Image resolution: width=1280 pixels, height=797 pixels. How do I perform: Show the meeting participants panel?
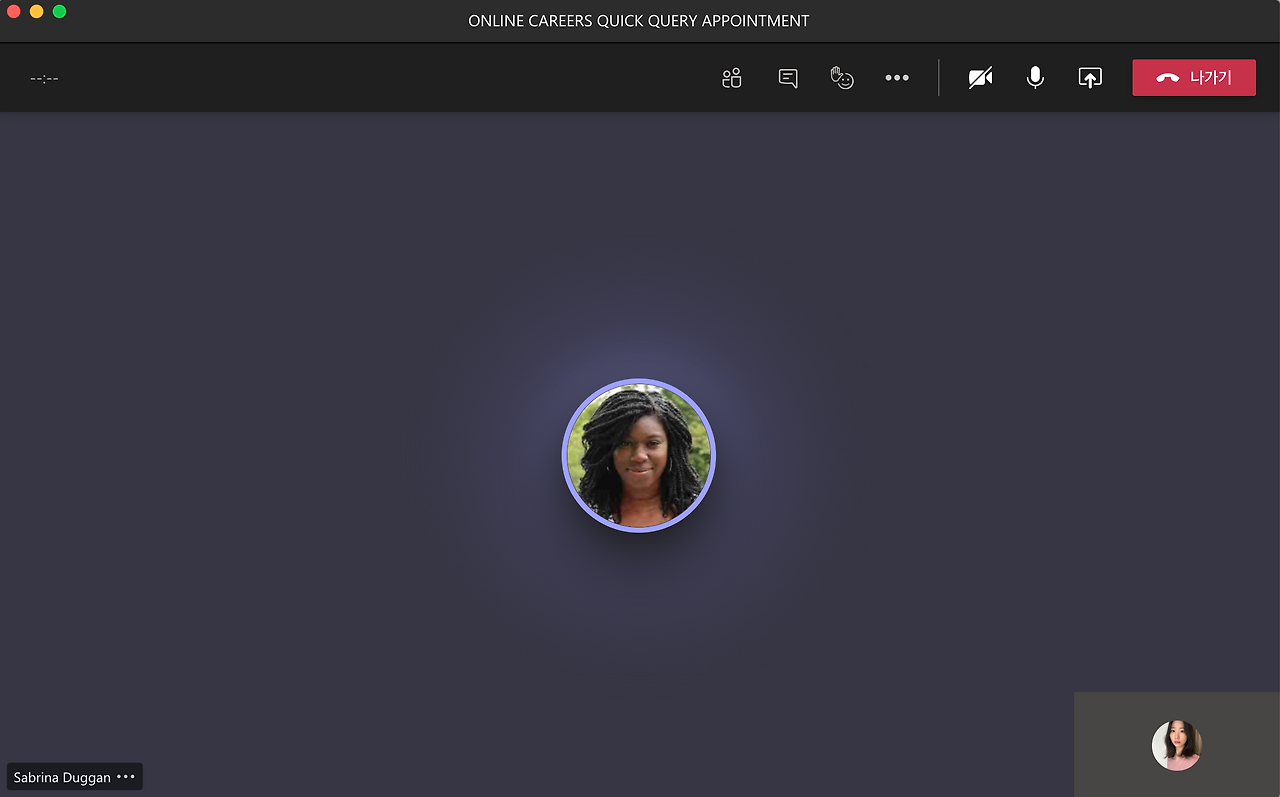click(732, 78)
